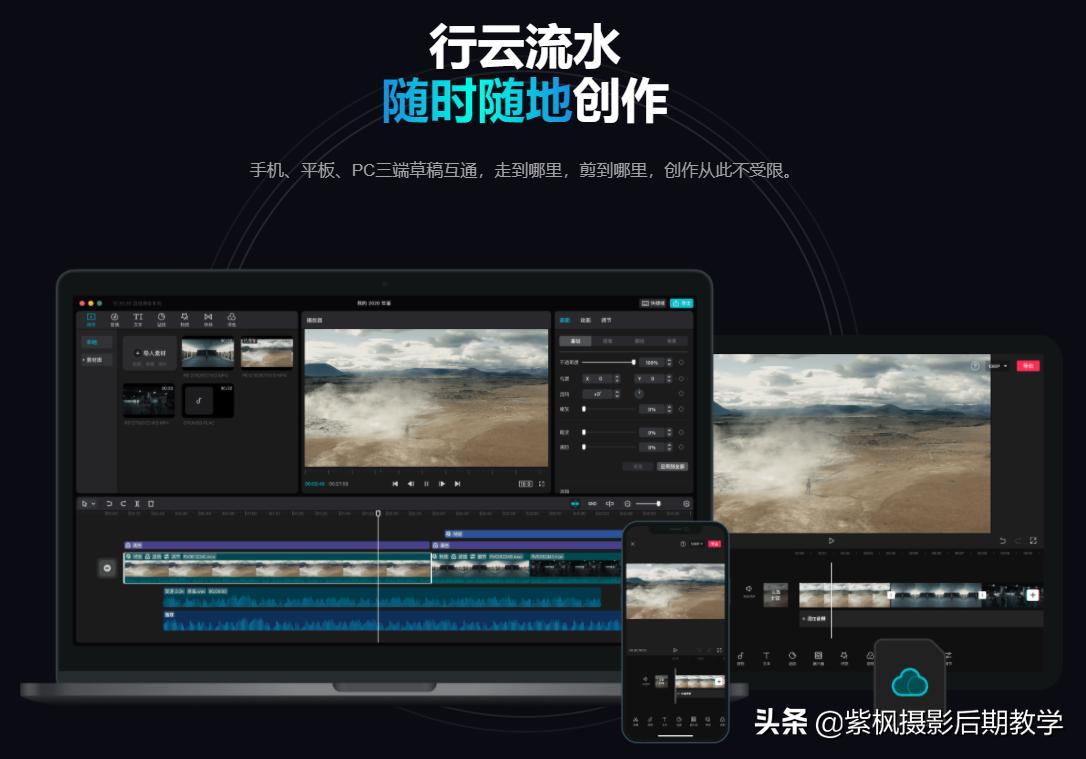The width and height of the screenshot is (1086, 759).
Task: Click the 导入素材 import material button
Action: tap(150, 352)
